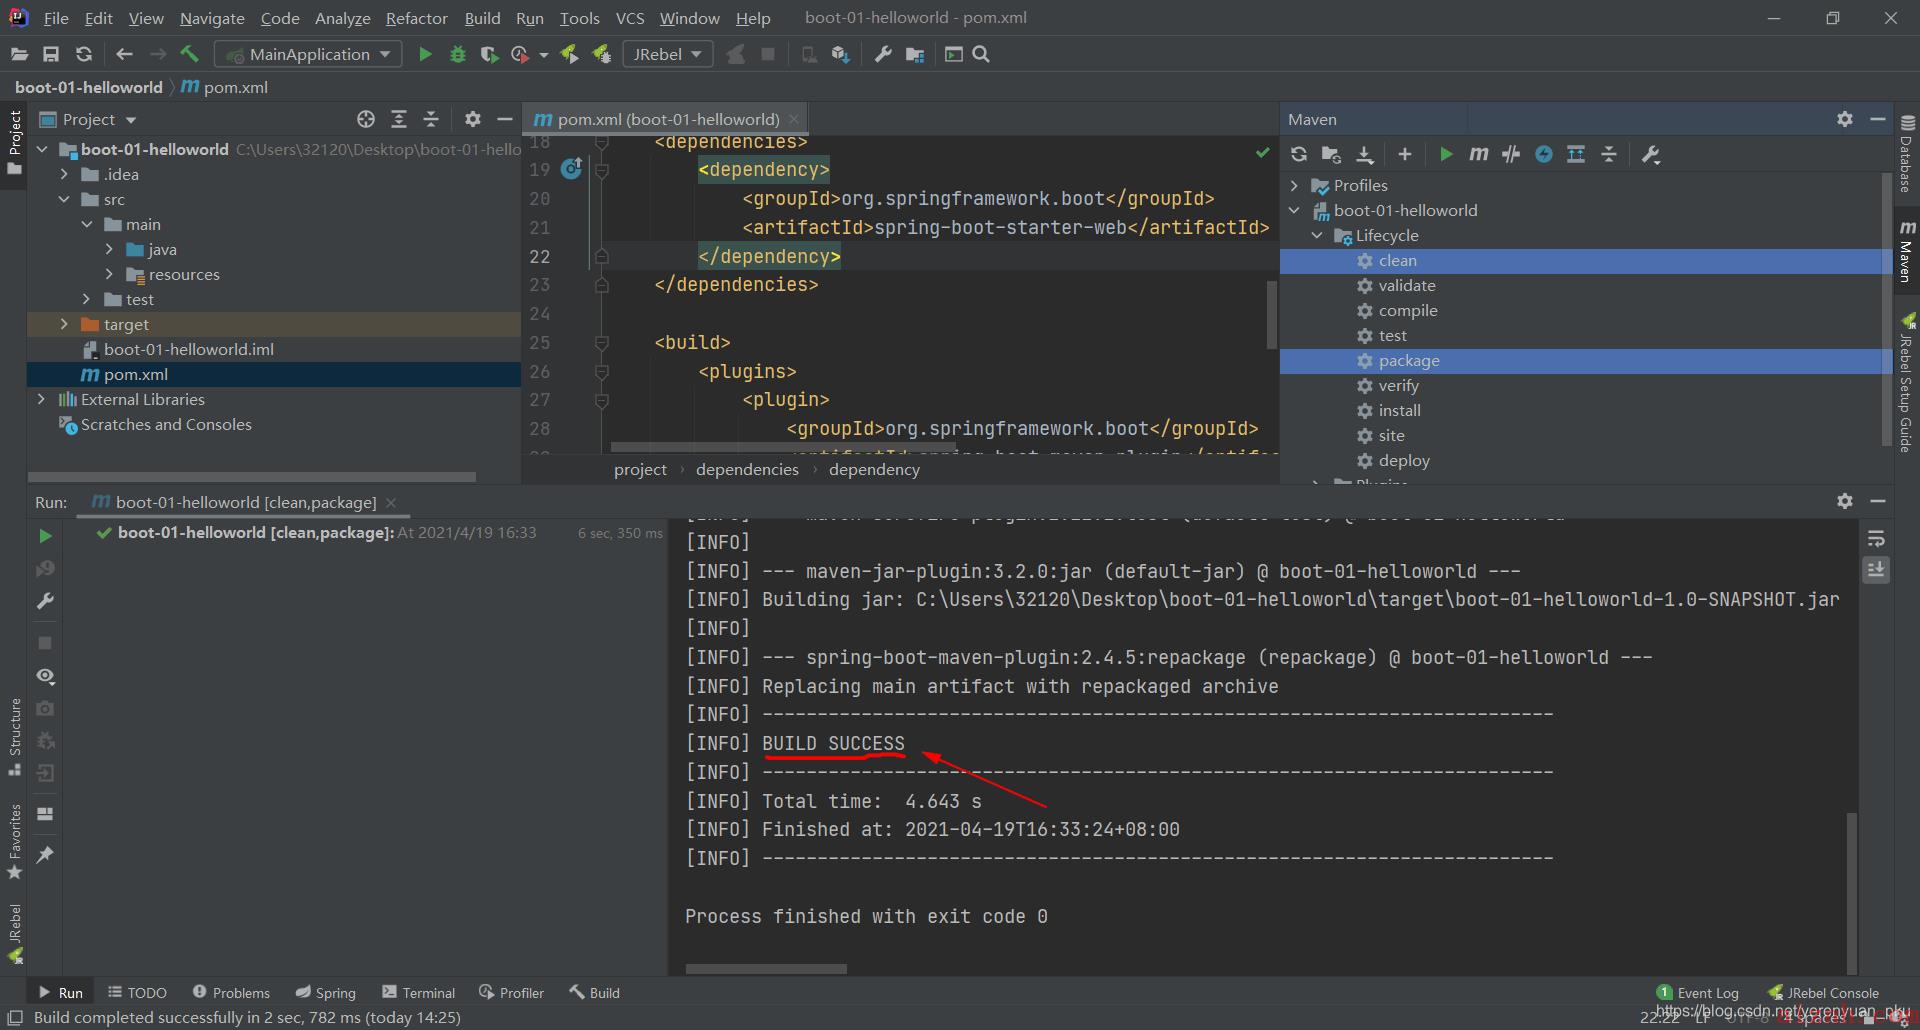
Task: Open Event Log
Action: click(1698, 992)
